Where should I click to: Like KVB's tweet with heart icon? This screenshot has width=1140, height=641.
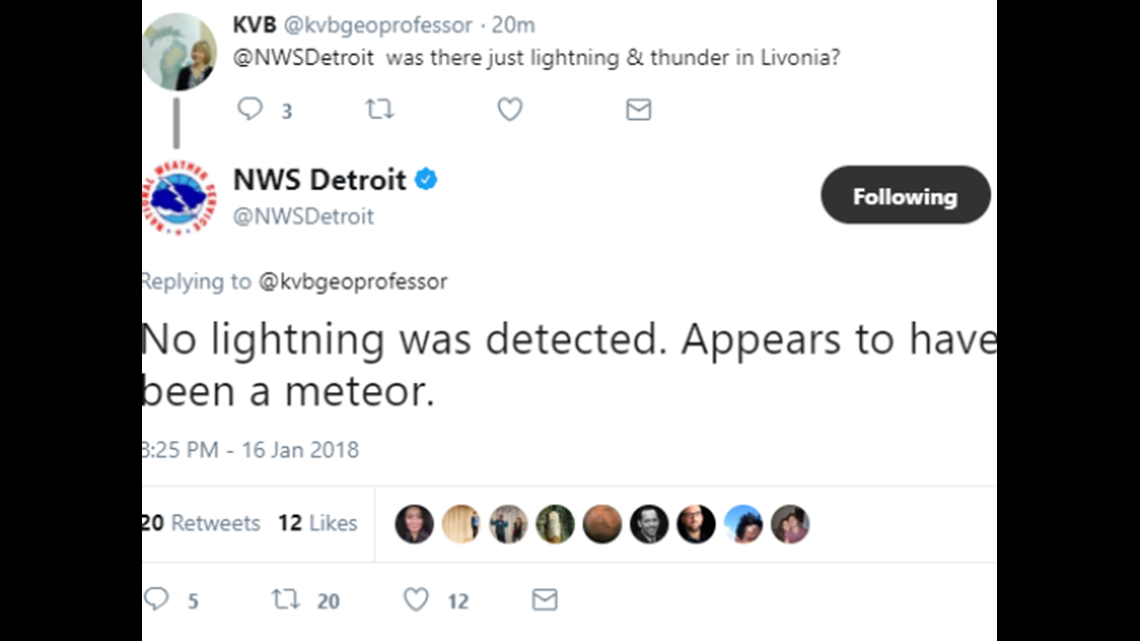510,109
